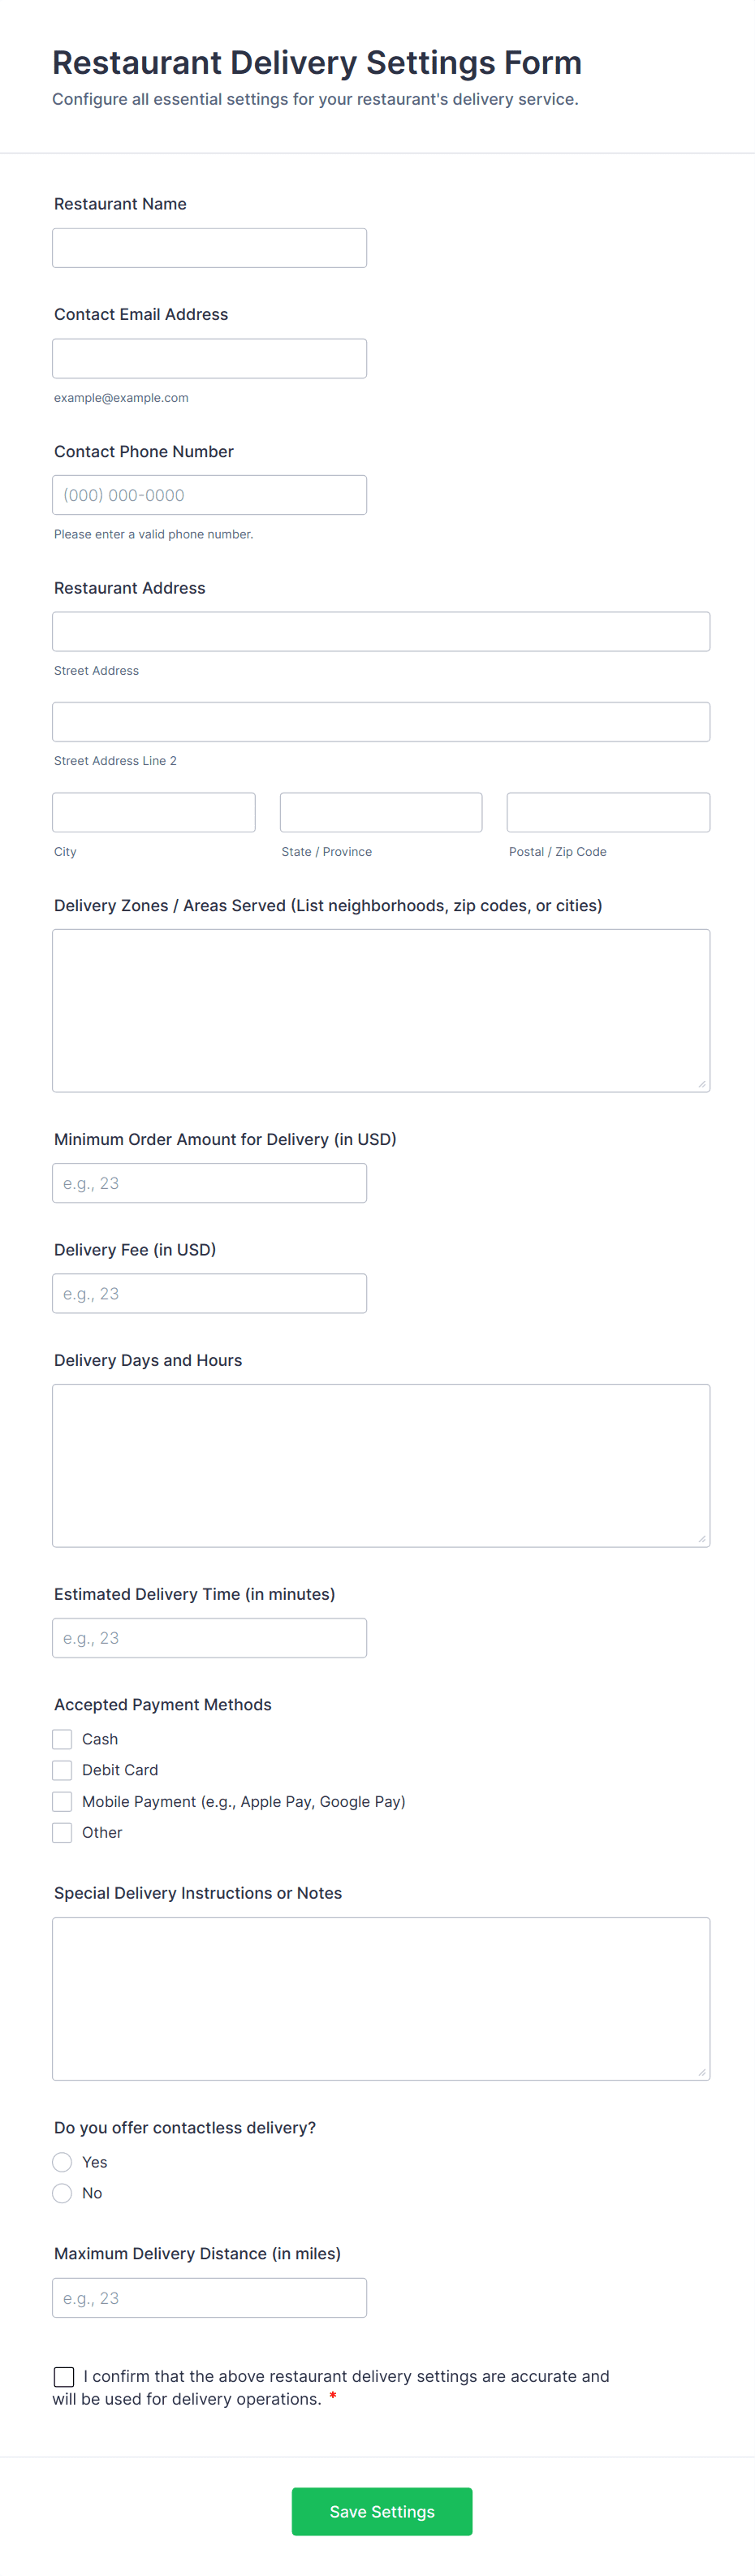Focus the State / Province field
Screen dimensions: 755x2576
380,812
